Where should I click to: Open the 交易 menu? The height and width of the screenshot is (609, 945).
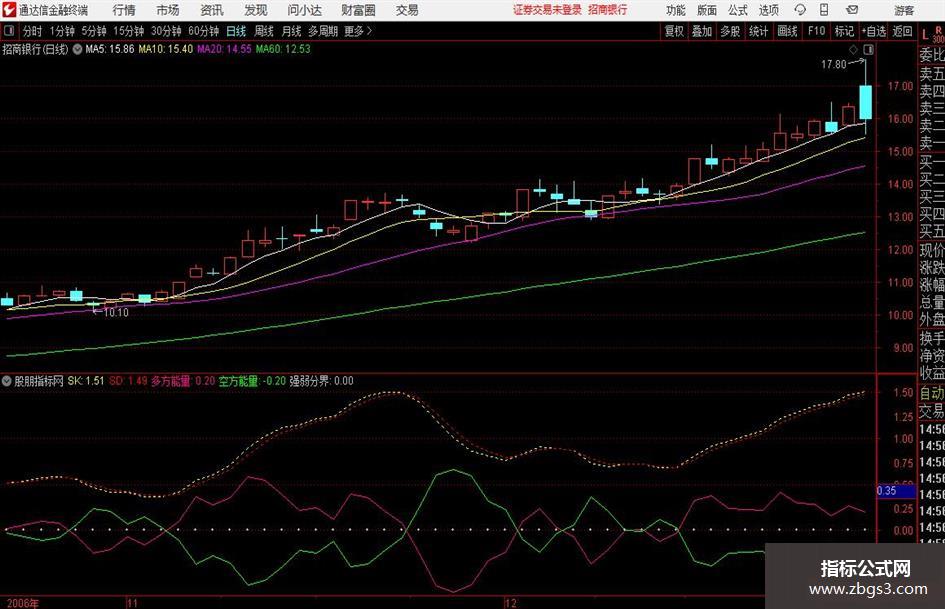(x=407, y=10)
